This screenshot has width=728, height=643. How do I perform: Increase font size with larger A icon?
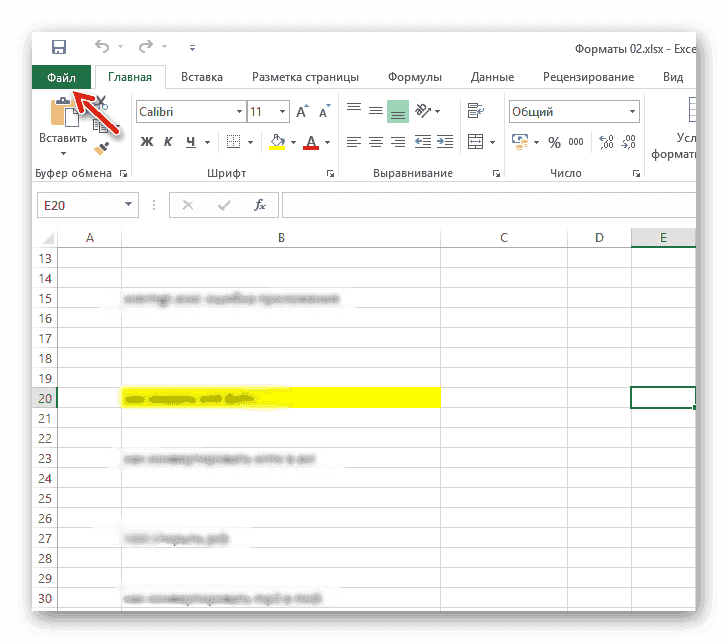pos(302,111)
